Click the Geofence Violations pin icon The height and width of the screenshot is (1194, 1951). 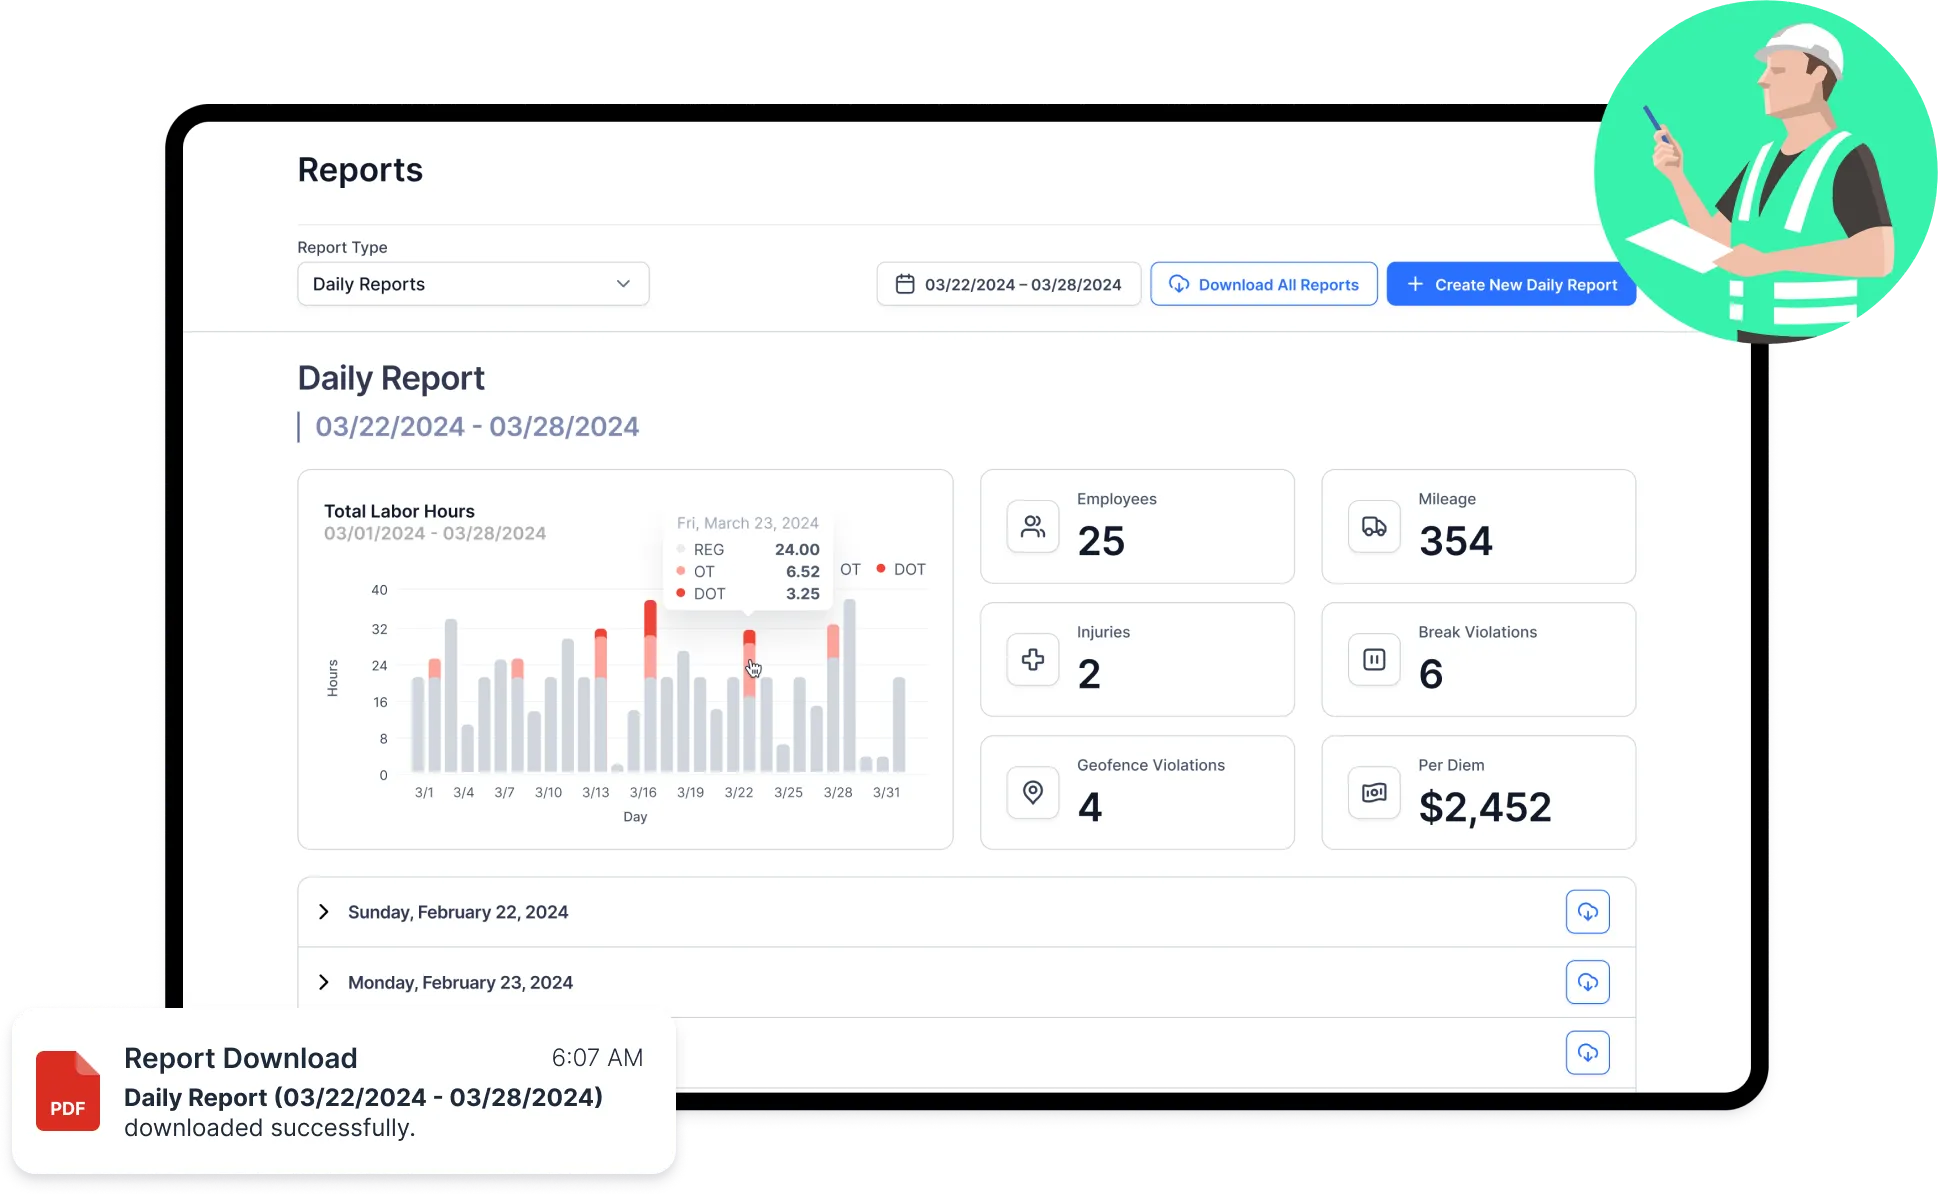click(x=1033, y=792)
